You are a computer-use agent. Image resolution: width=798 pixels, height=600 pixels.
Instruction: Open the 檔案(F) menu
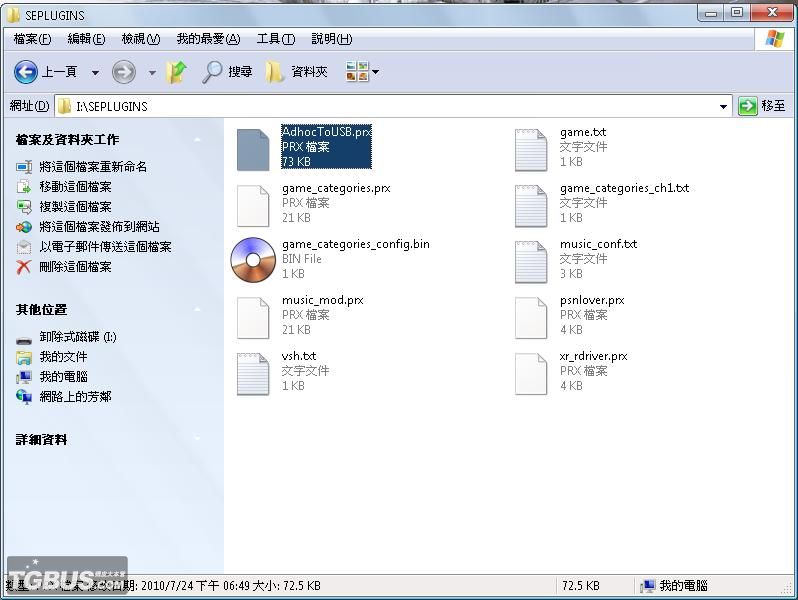point(33,39)
